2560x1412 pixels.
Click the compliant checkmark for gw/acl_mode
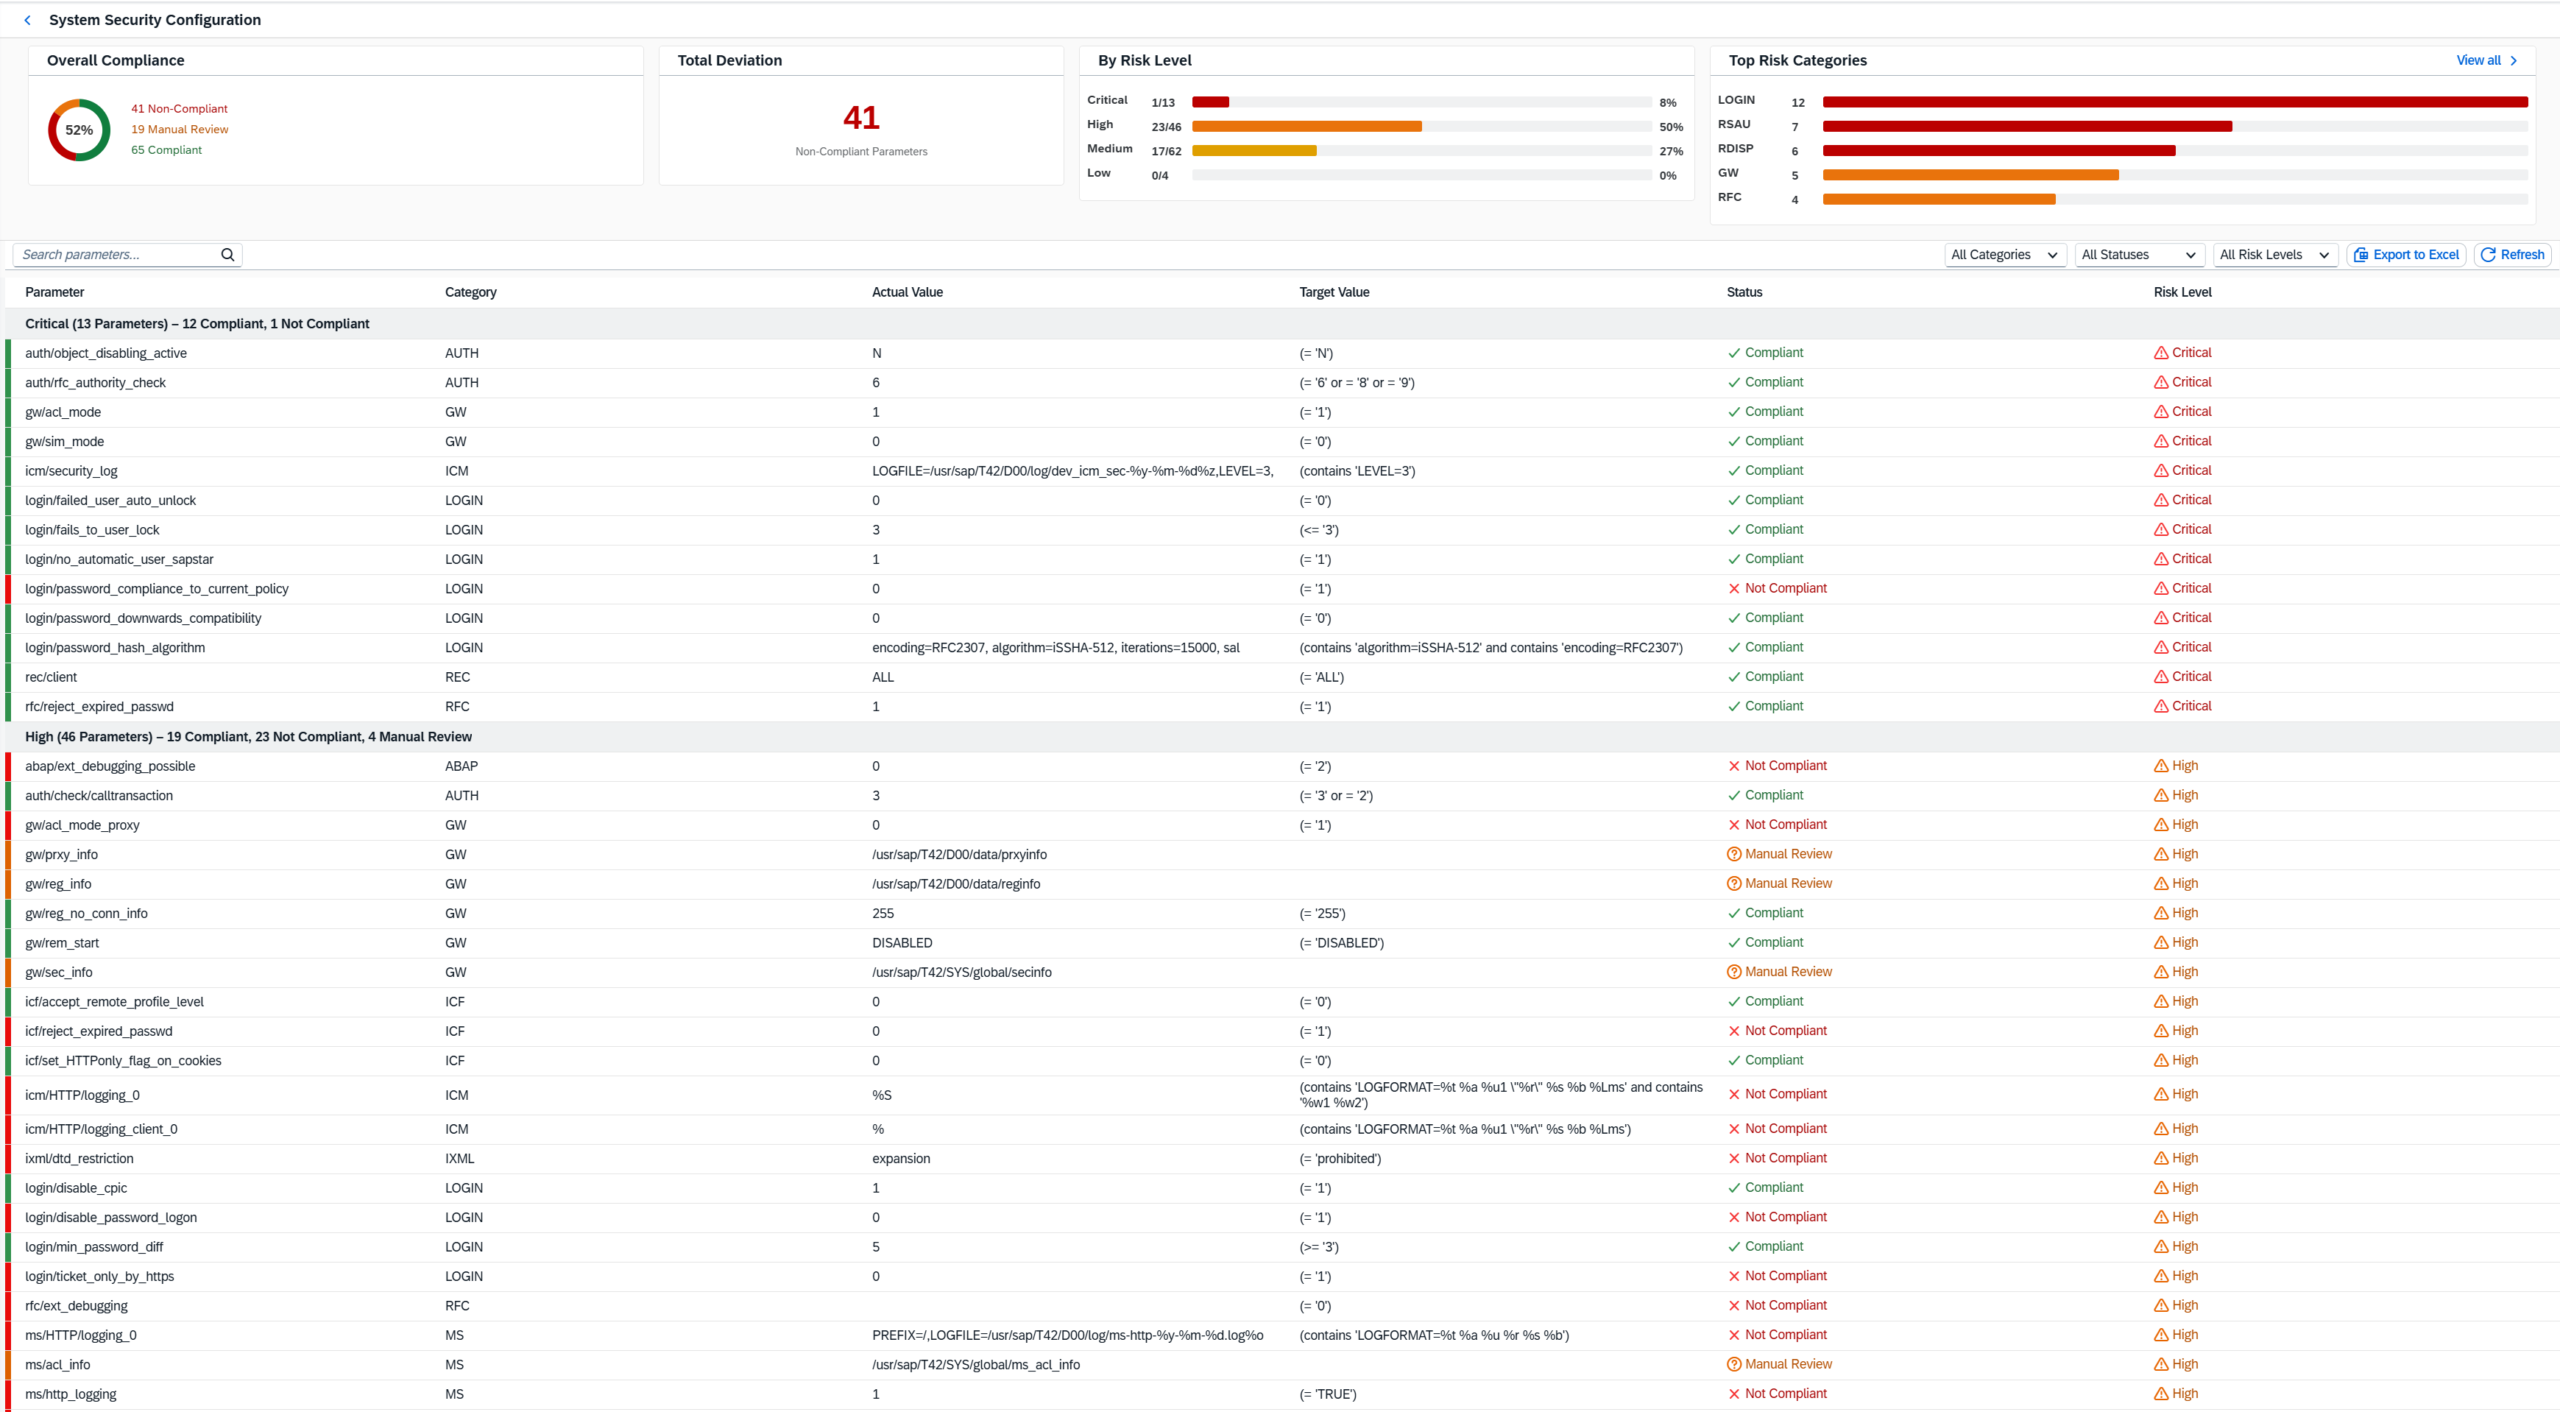tap(1734, 412)
